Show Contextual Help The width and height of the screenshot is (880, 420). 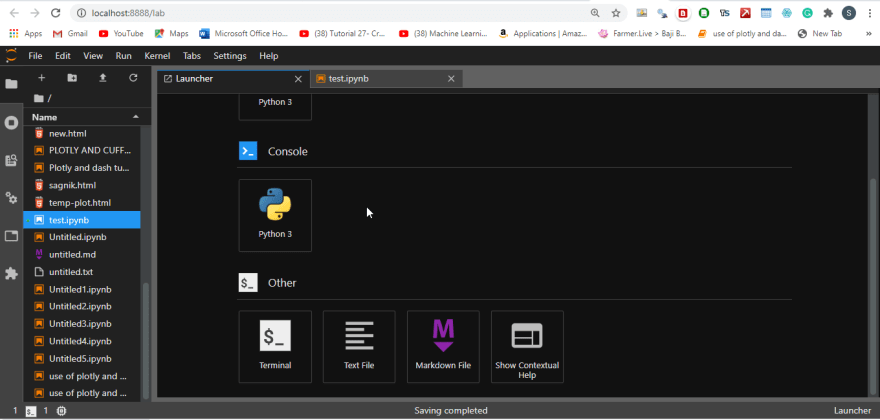527,346
